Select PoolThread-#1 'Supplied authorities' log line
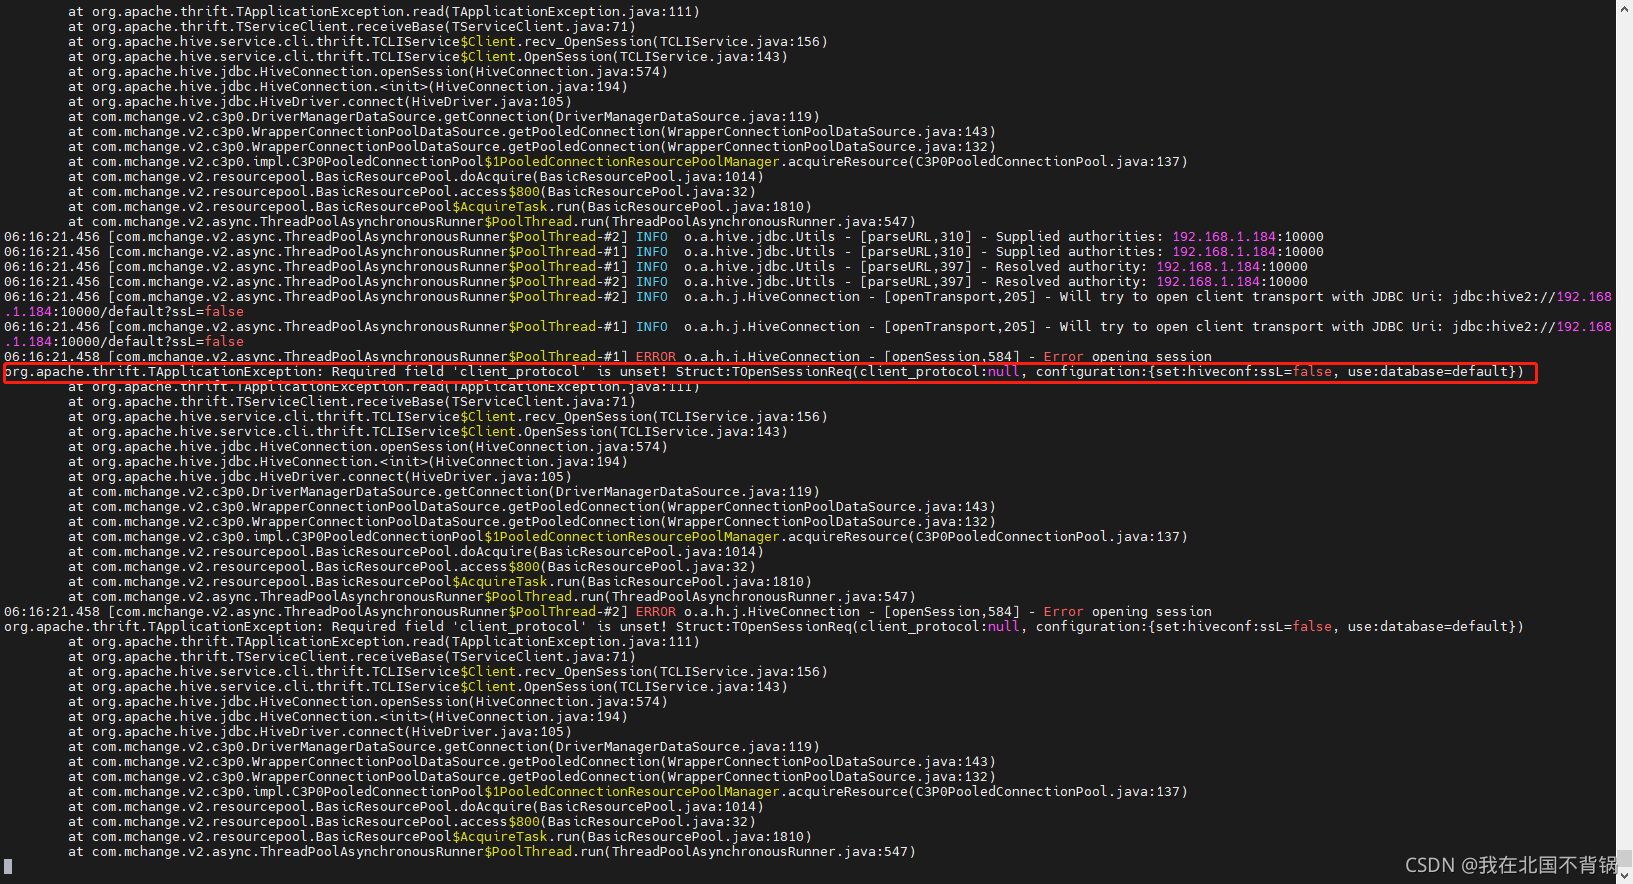 click(664, 252)
